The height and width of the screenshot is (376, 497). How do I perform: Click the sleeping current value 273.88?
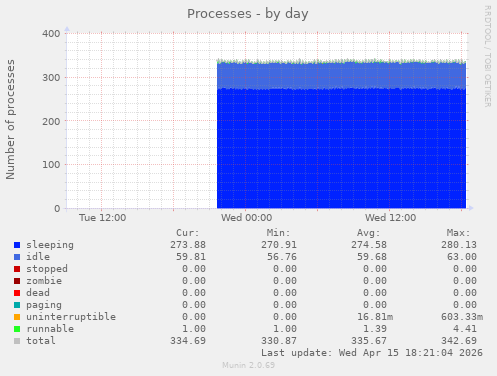pyautogui.click(x=188, y=245)
